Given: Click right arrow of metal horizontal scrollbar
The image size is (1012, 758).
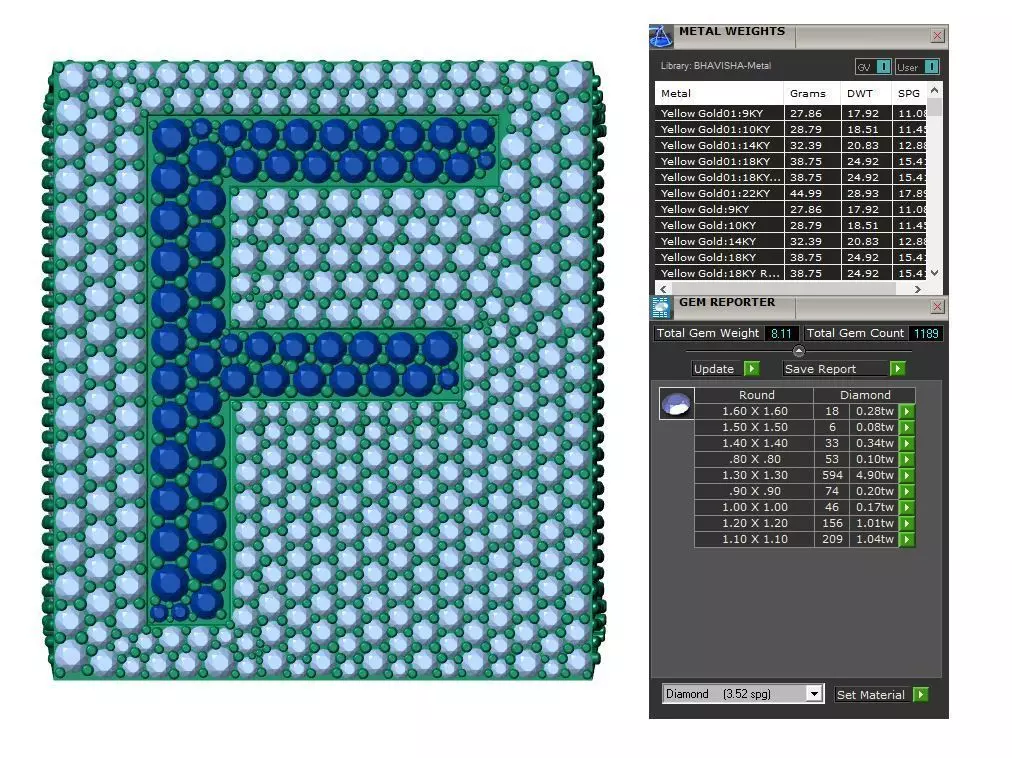Looking at the screenshot, I should (918, 289).
